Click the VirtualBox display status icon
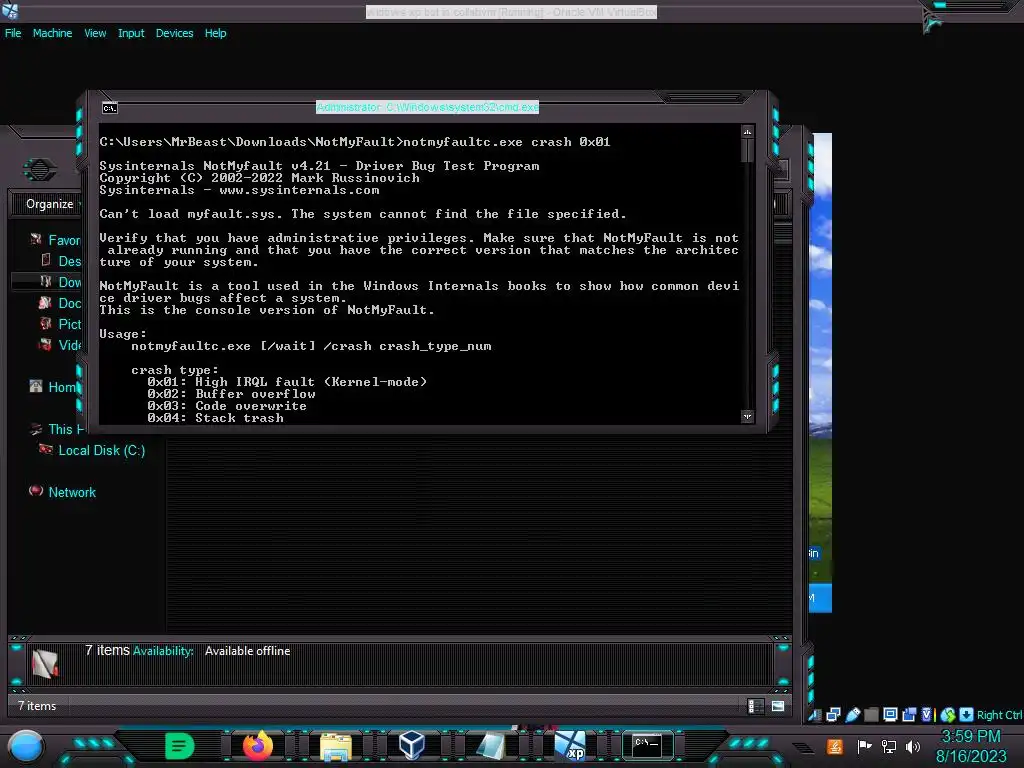The height and width of the screenshot is (768, 1024). click(890, 715)
